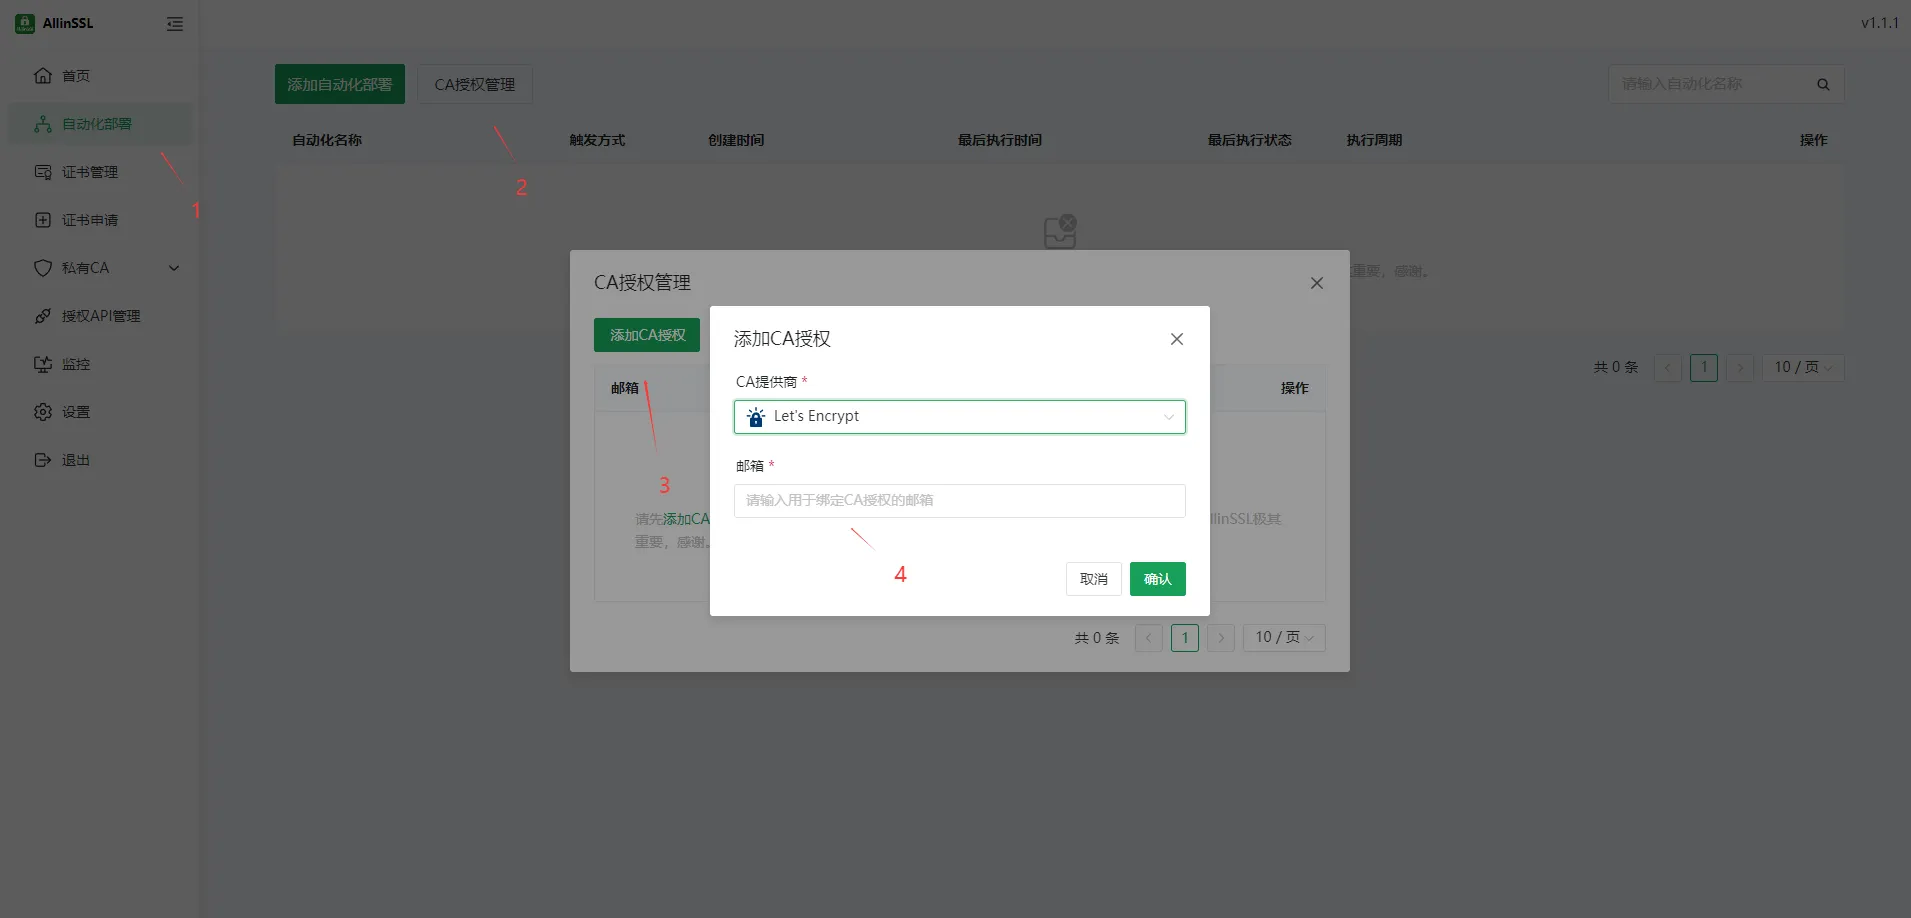Click the cancel button in dialog

coord(1093,579)
